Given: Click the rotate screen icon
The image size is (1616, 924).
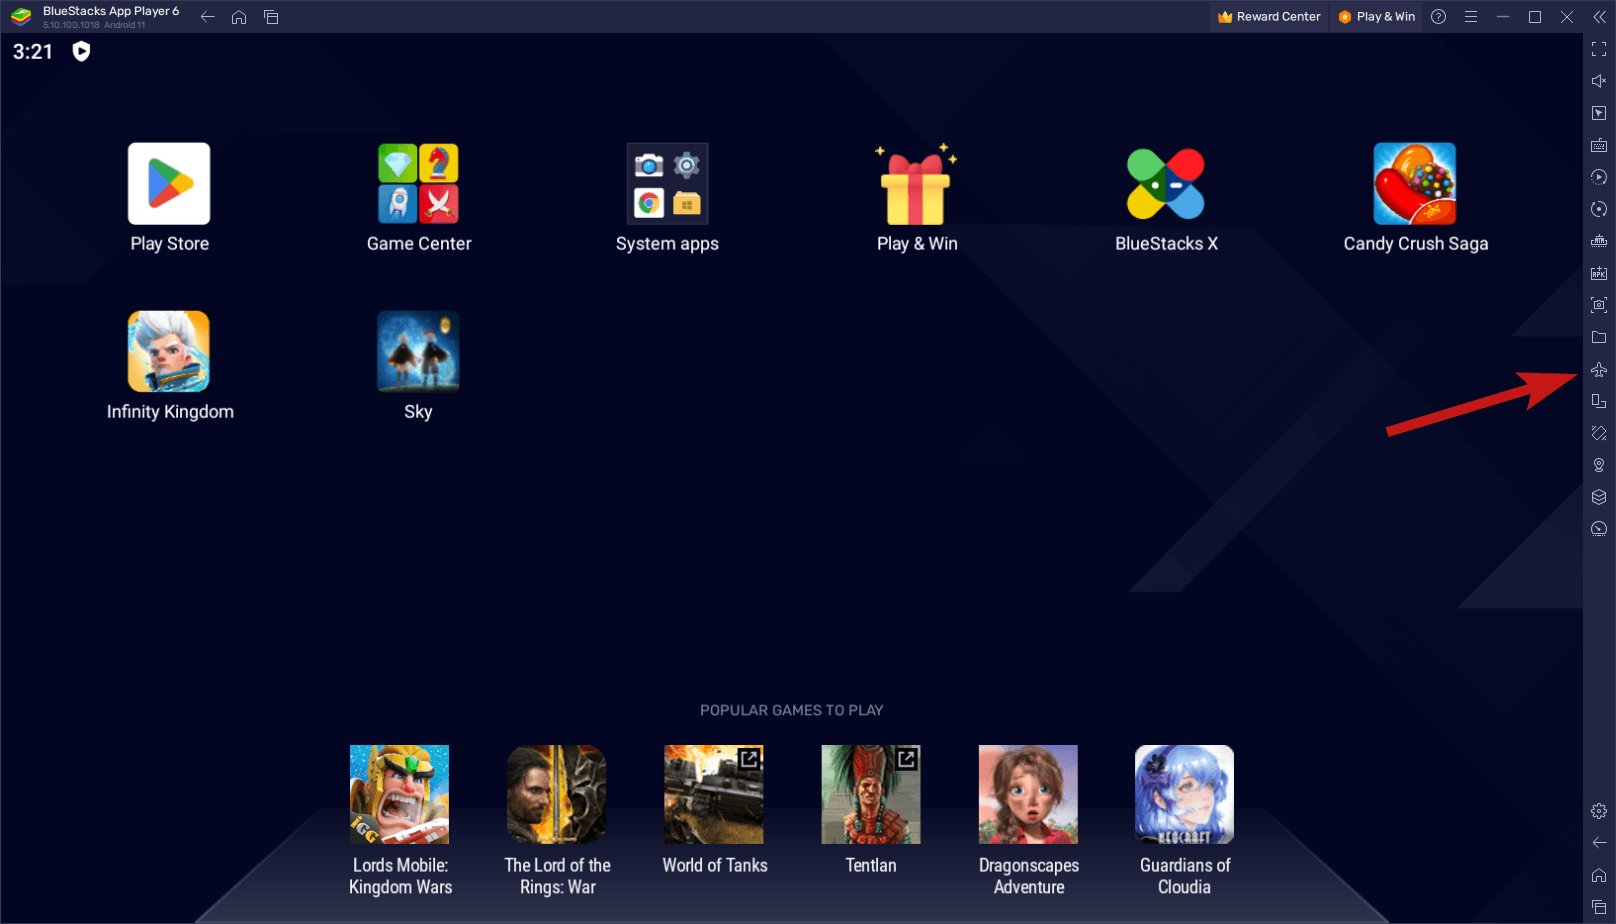Looking at the screenshot, I should [x=1599, y=401].
